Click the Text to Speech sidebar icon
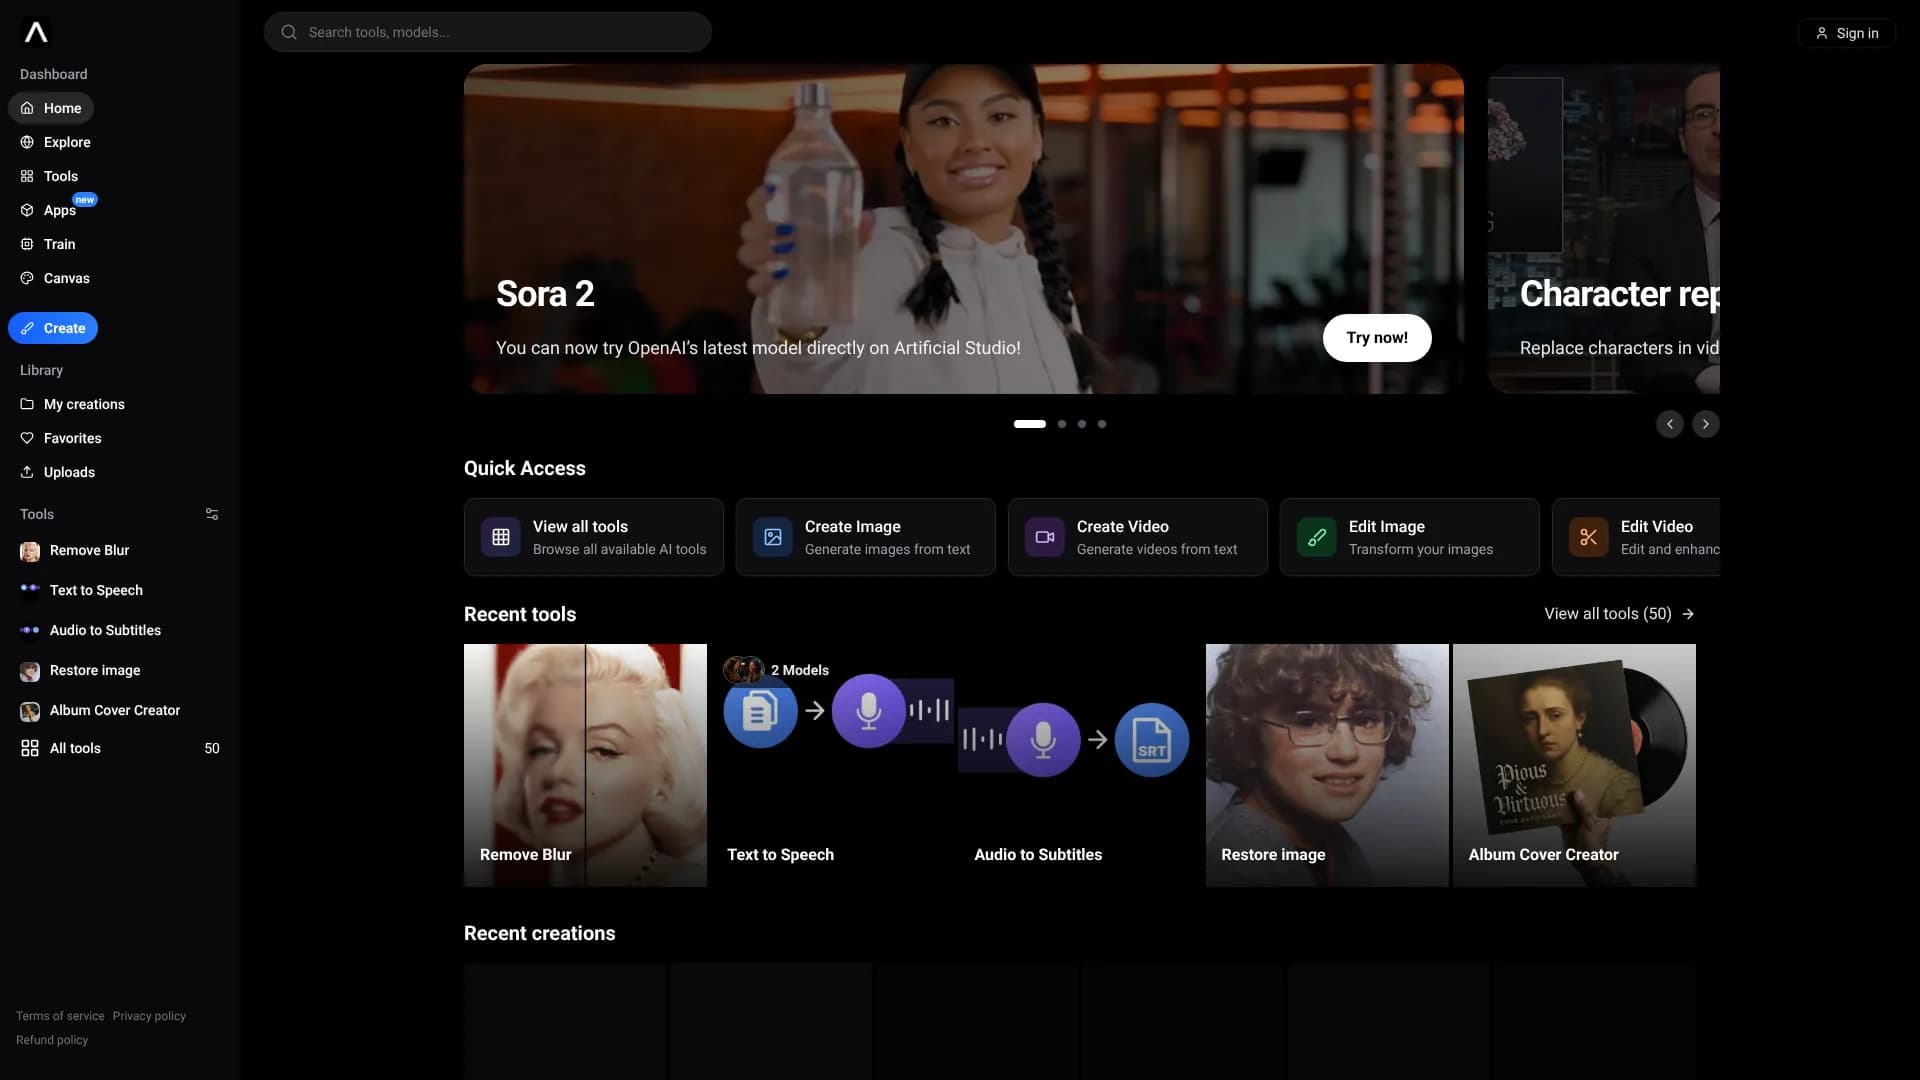The width and height of the screenshot is (1920, 1080). tap(30, 589)
